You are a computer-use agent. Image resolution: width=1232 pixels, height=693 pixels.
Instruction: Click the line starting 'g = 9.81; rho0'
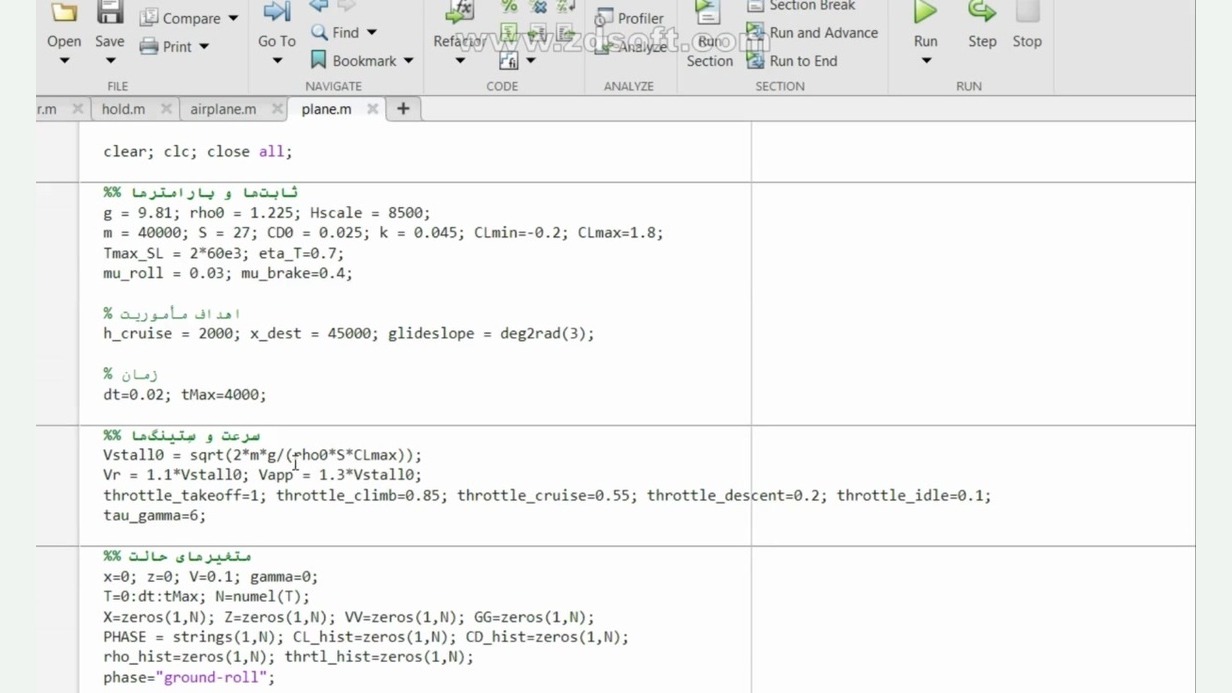click(x=267, y=213)
